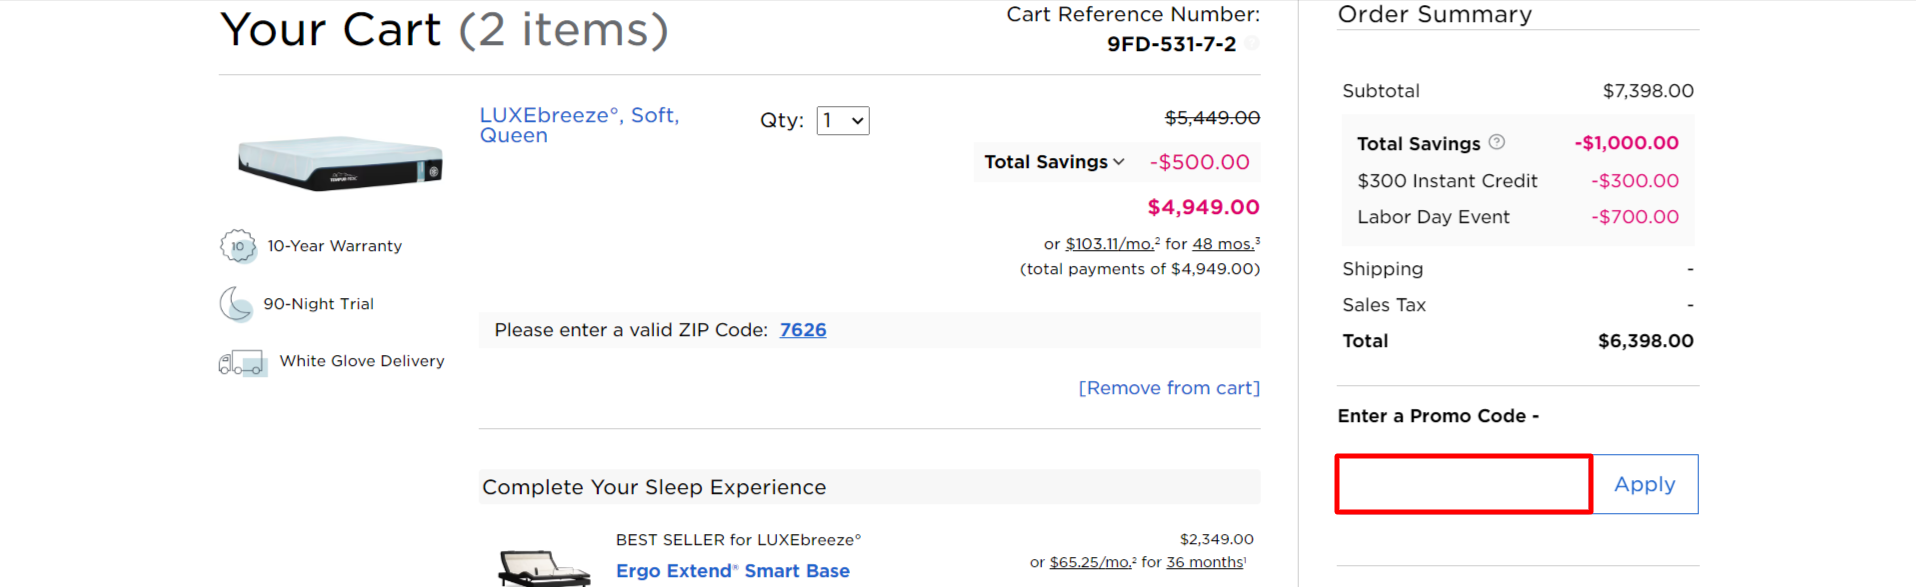Click the Labor Day Event label

pos(1433,217)
